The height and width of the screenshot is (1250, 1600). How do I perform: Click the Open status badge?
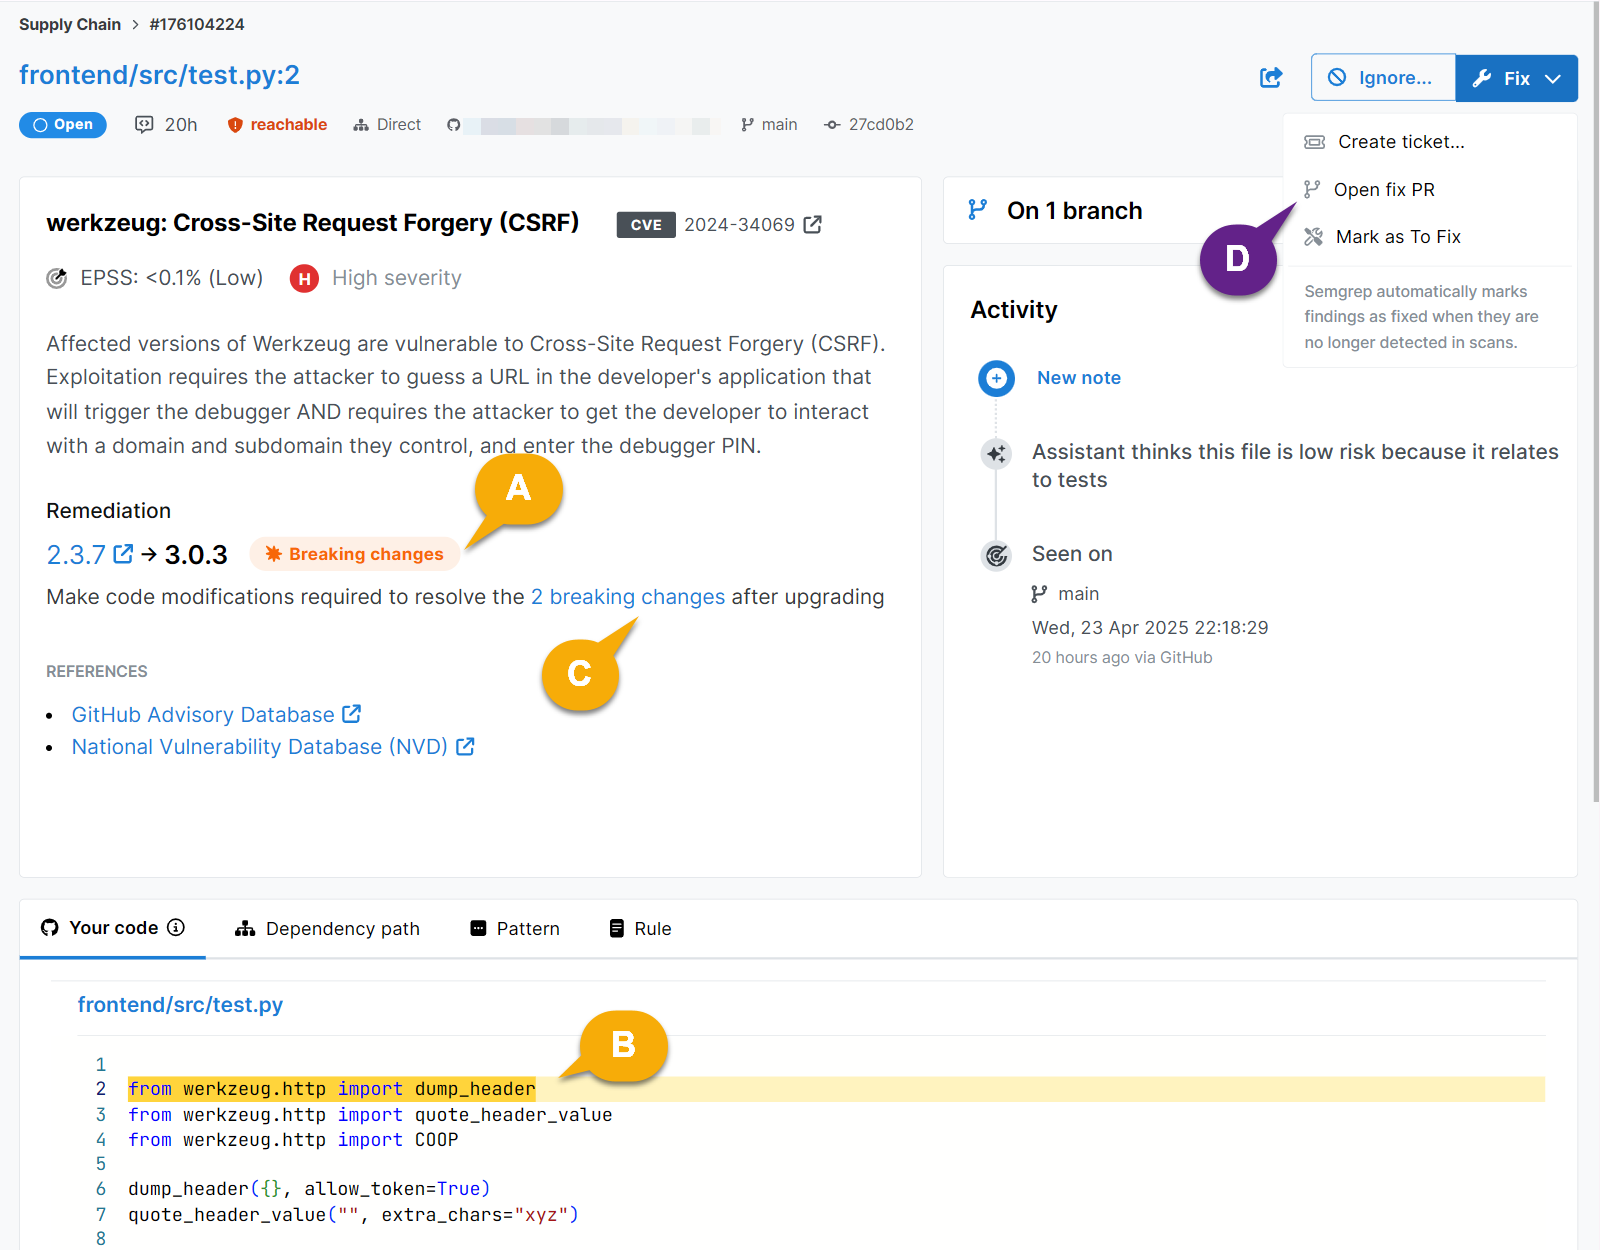tap(63, 125)
